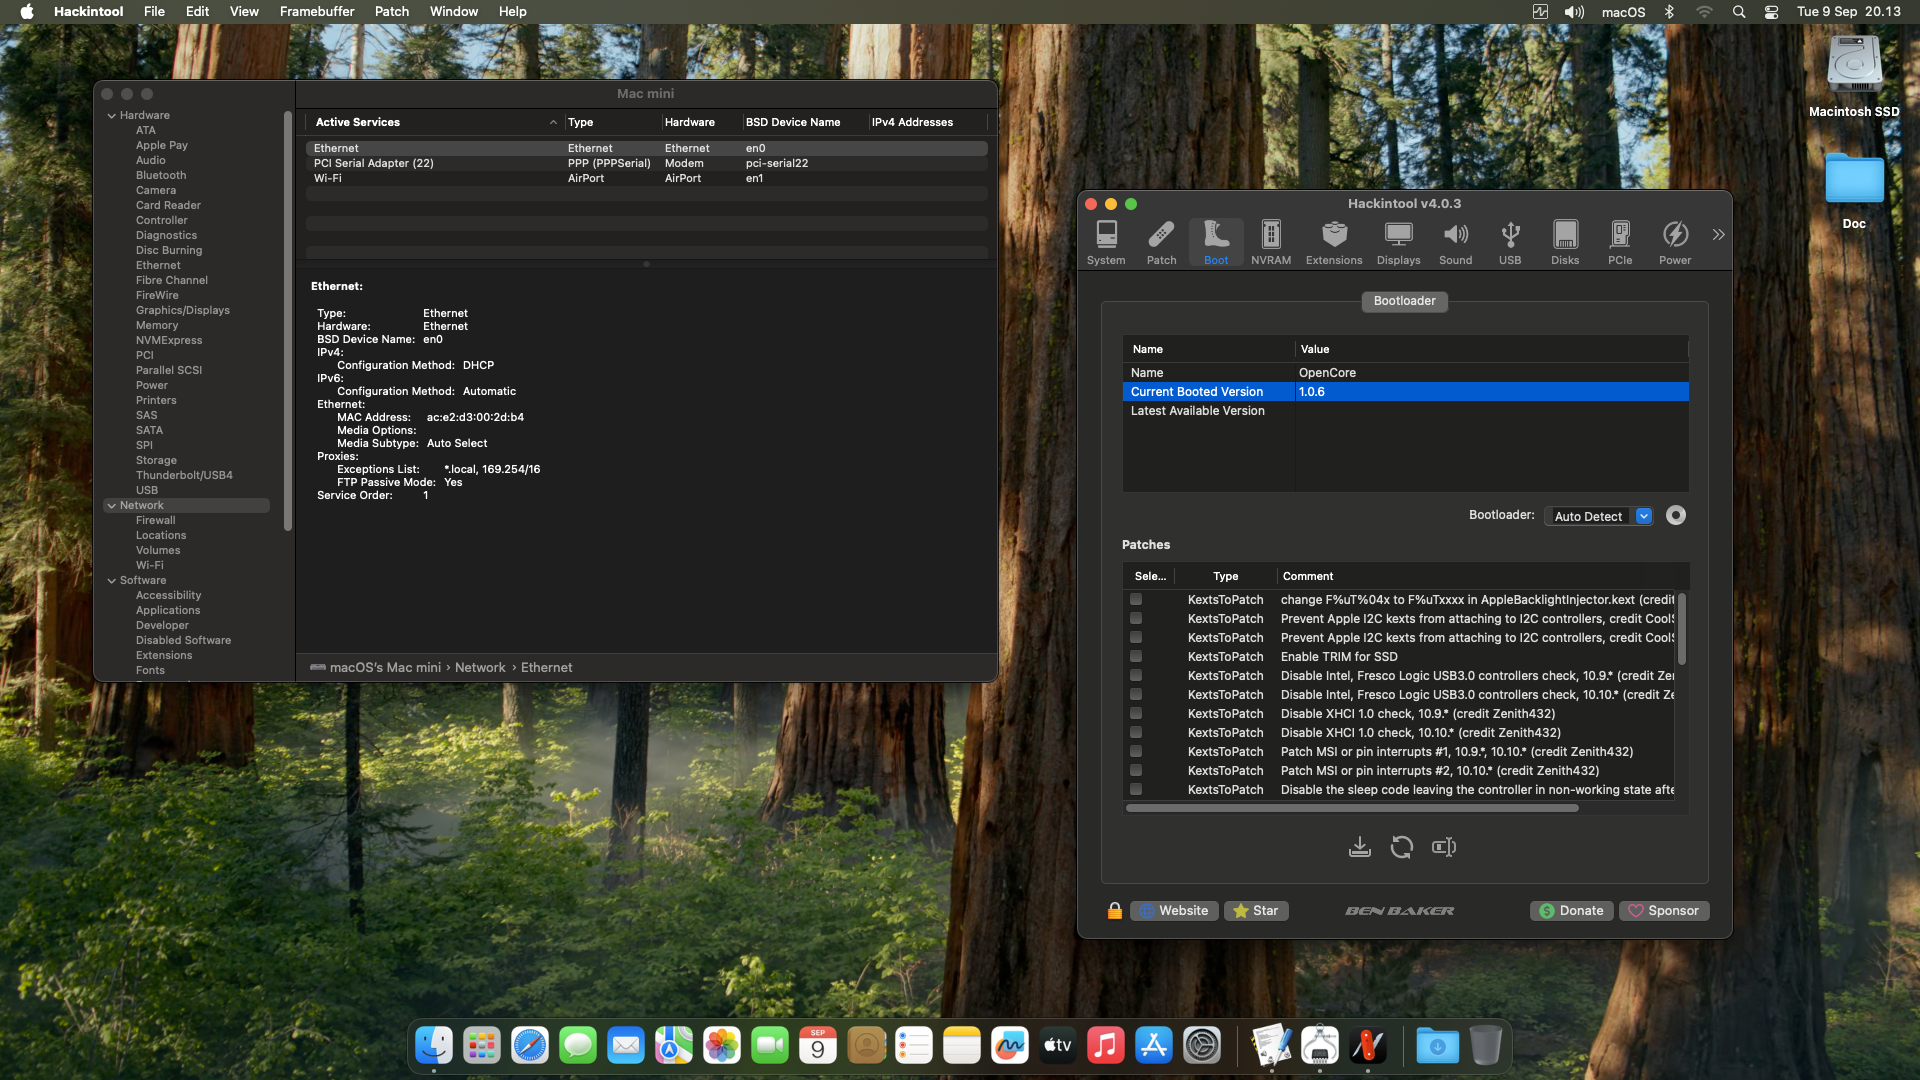The image size is (1920, 1080).
Task: Click the Patches list horizontal scrollbar
Action: point(1352,808)
